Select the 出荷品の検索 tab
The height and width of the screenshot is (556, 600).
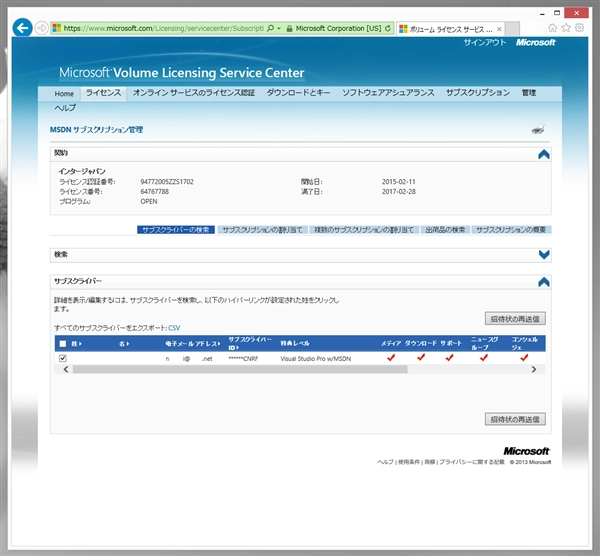[x=445, y=230]
